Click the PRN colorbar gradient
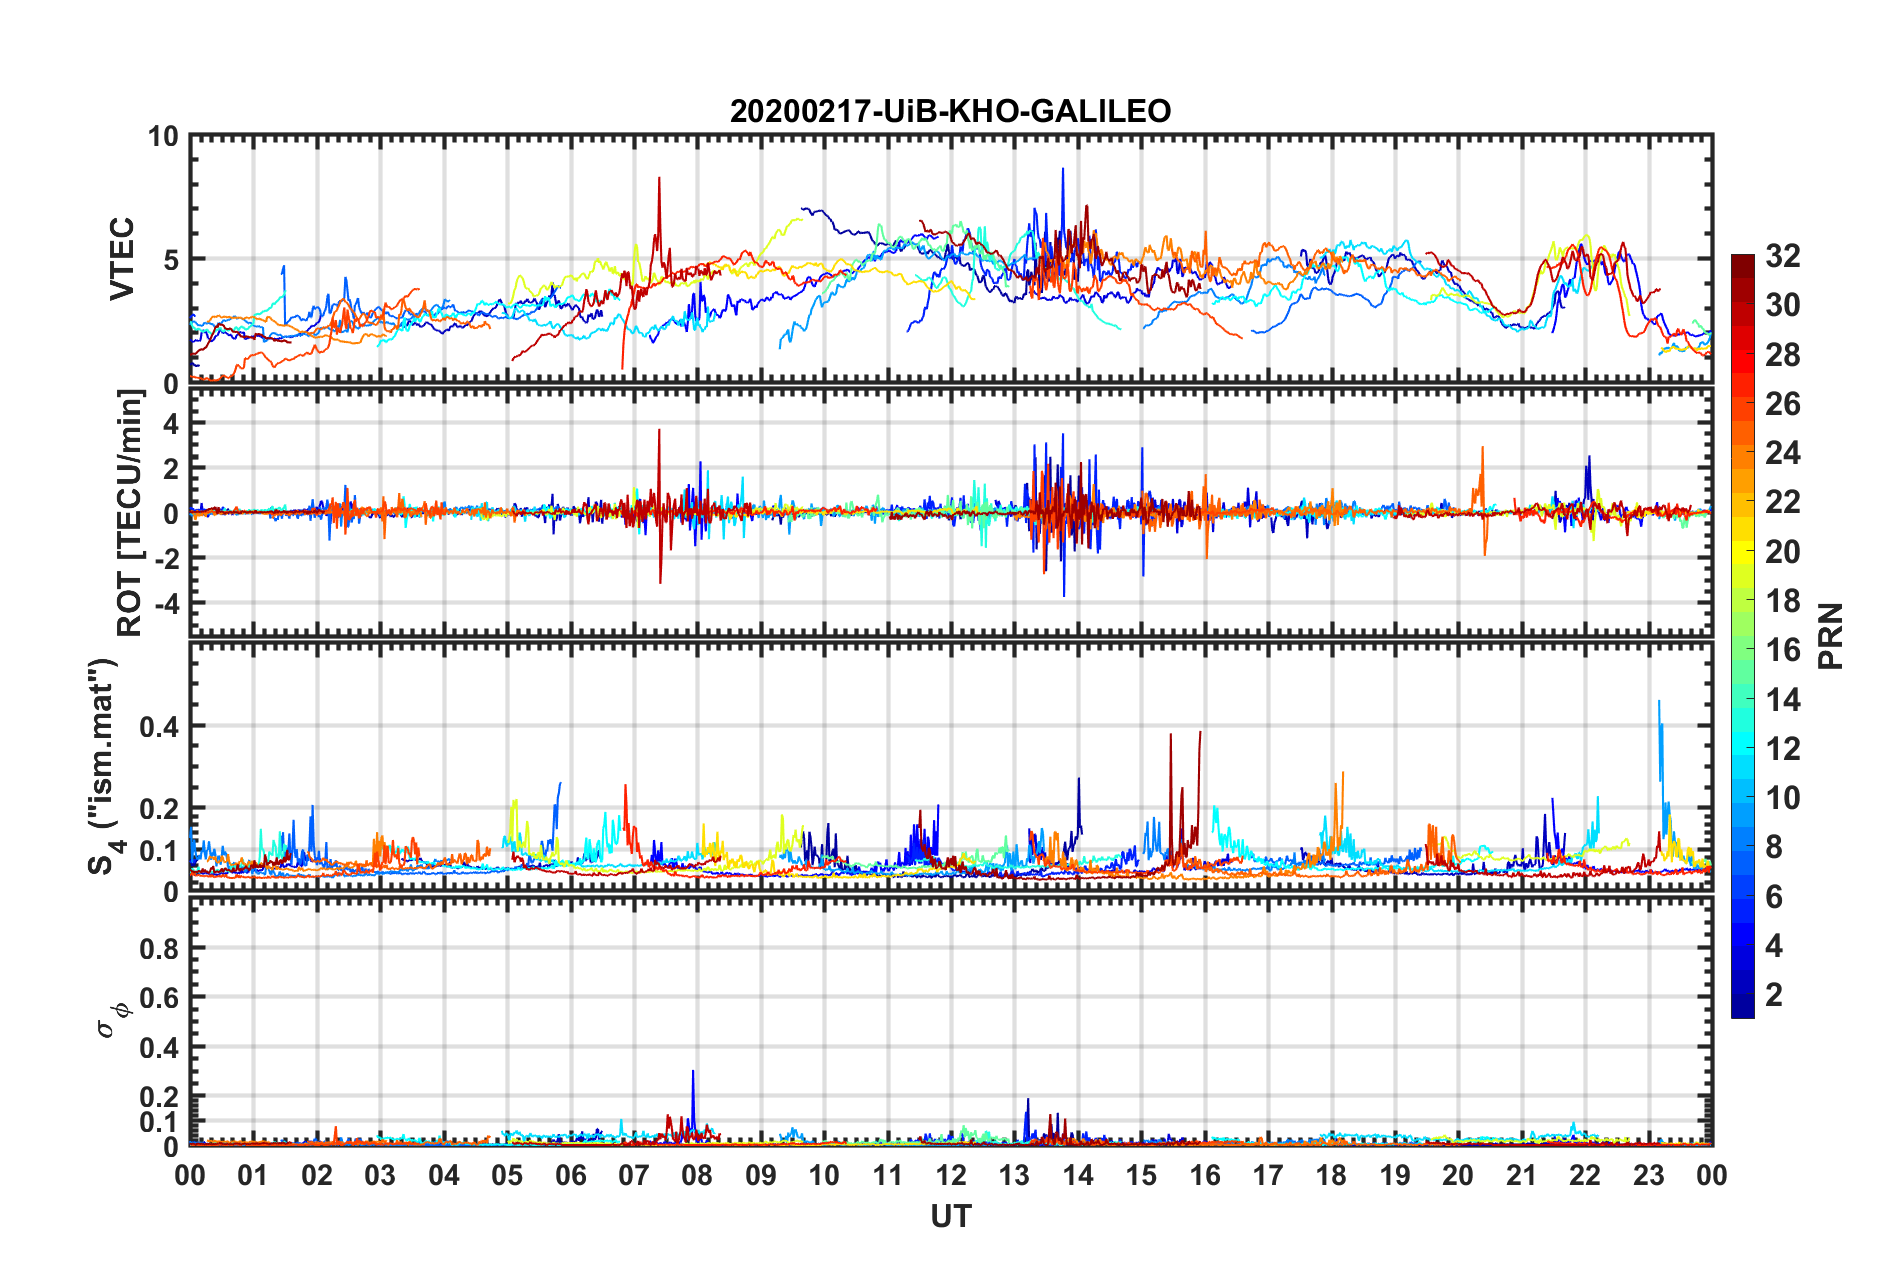The width and height of the screenshot is (1902, 1272). point(1742,636)
